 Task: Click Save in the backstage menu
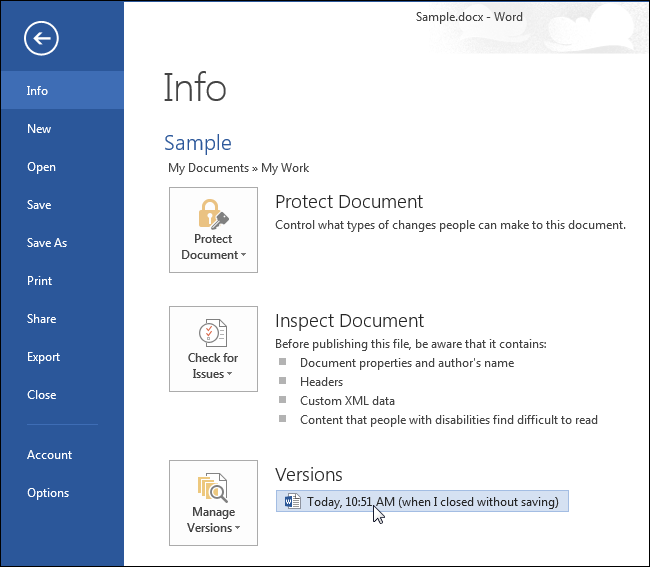tap(39, 205)
